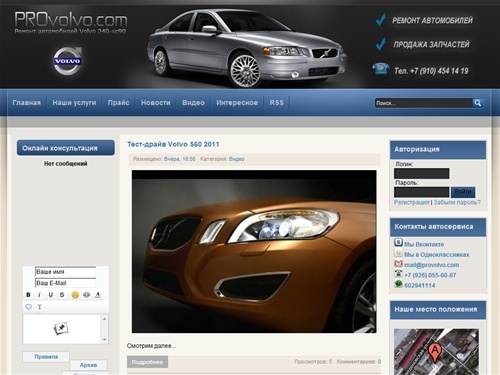Click the Ваше имя field
This screenshot has width=500, height=375.
tap(65, 272)
